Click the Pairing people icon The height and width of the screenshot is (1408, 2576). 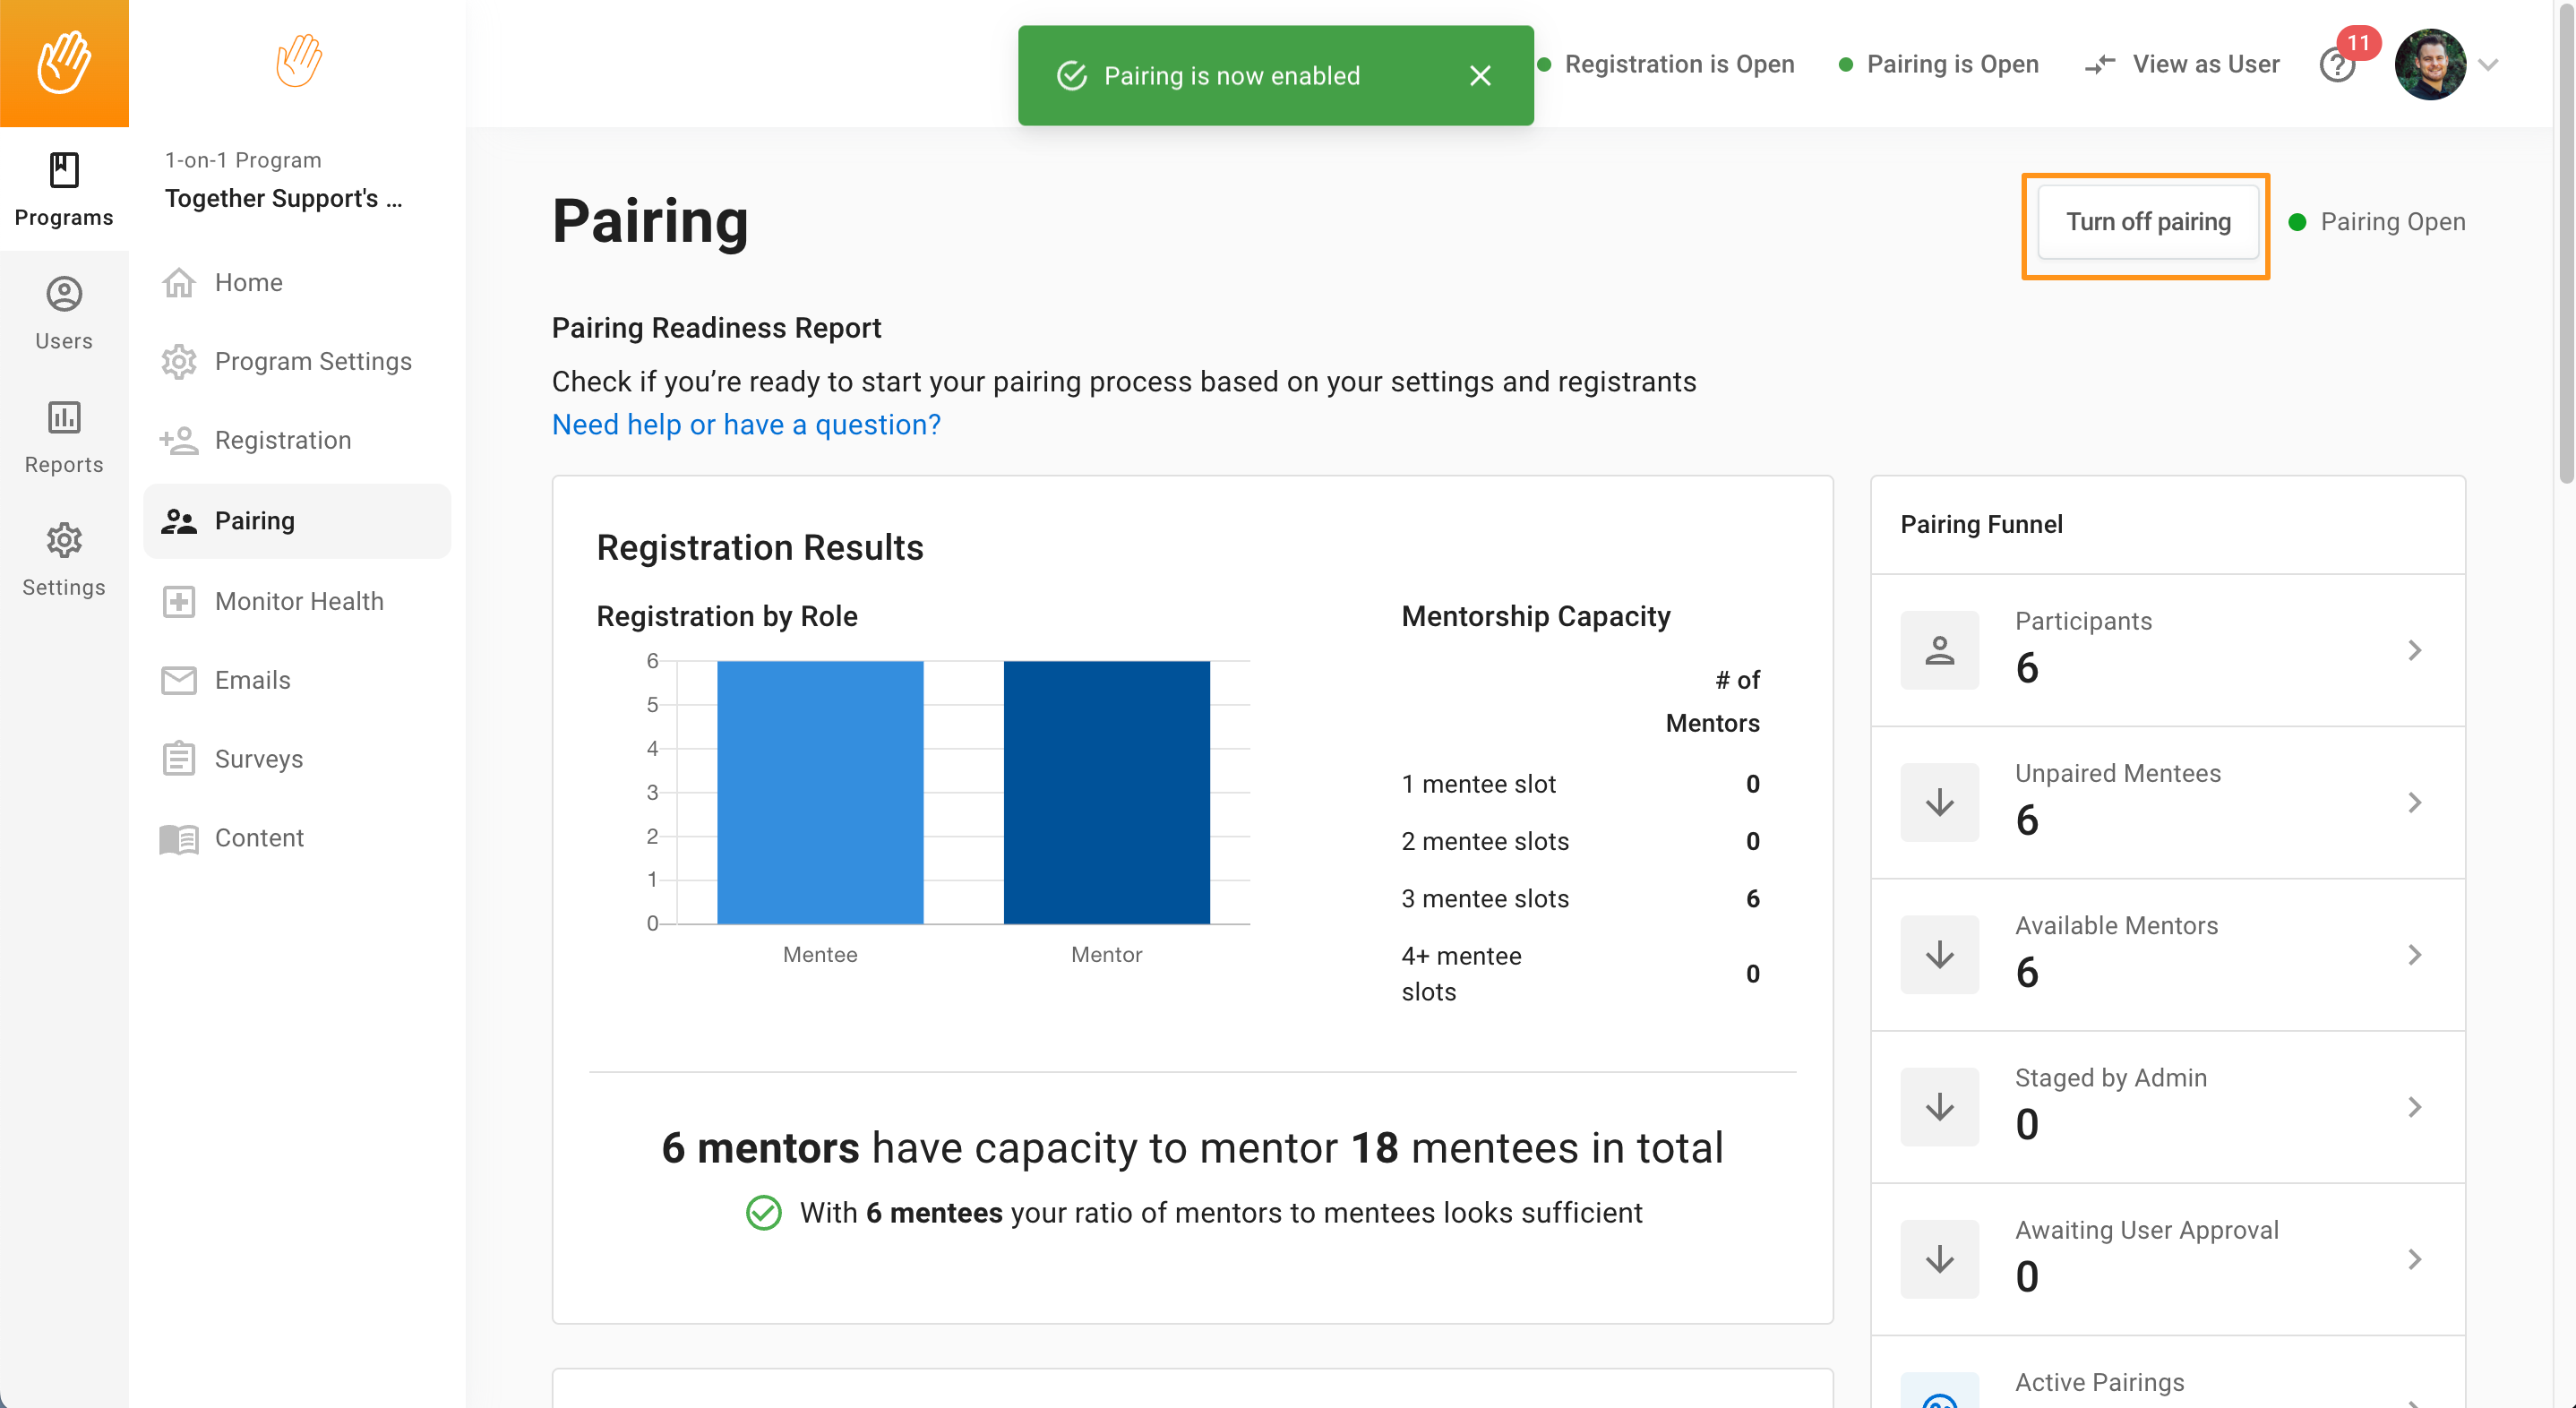(179, 521)
